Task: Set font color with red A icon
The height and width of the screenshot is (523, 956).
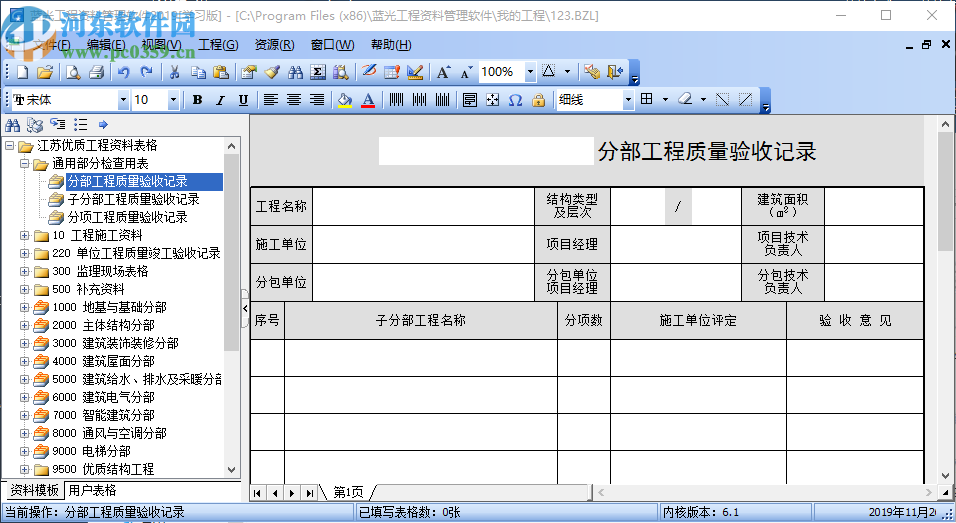Action: tap(368, 100)
